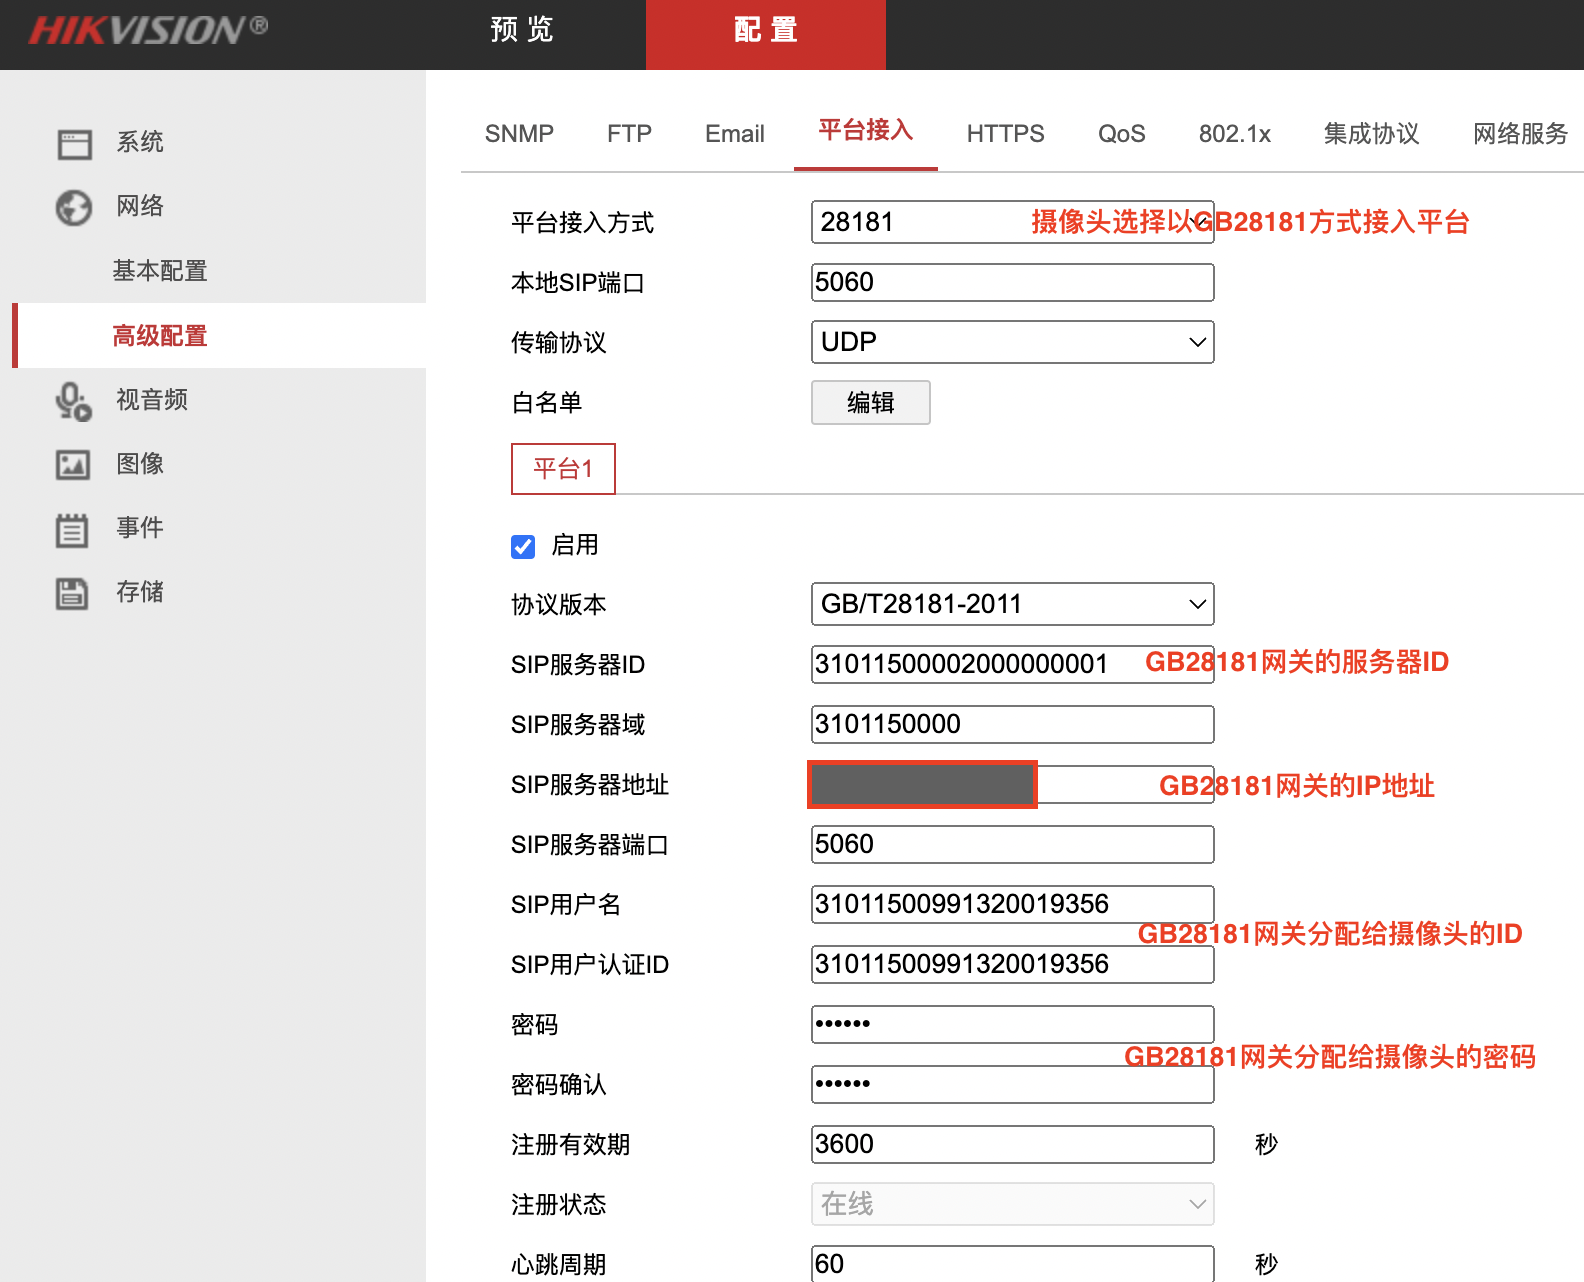The image size is (1584, 1282).
Task: Click the 编辑 whitelist button
Action: click(871, 402)
